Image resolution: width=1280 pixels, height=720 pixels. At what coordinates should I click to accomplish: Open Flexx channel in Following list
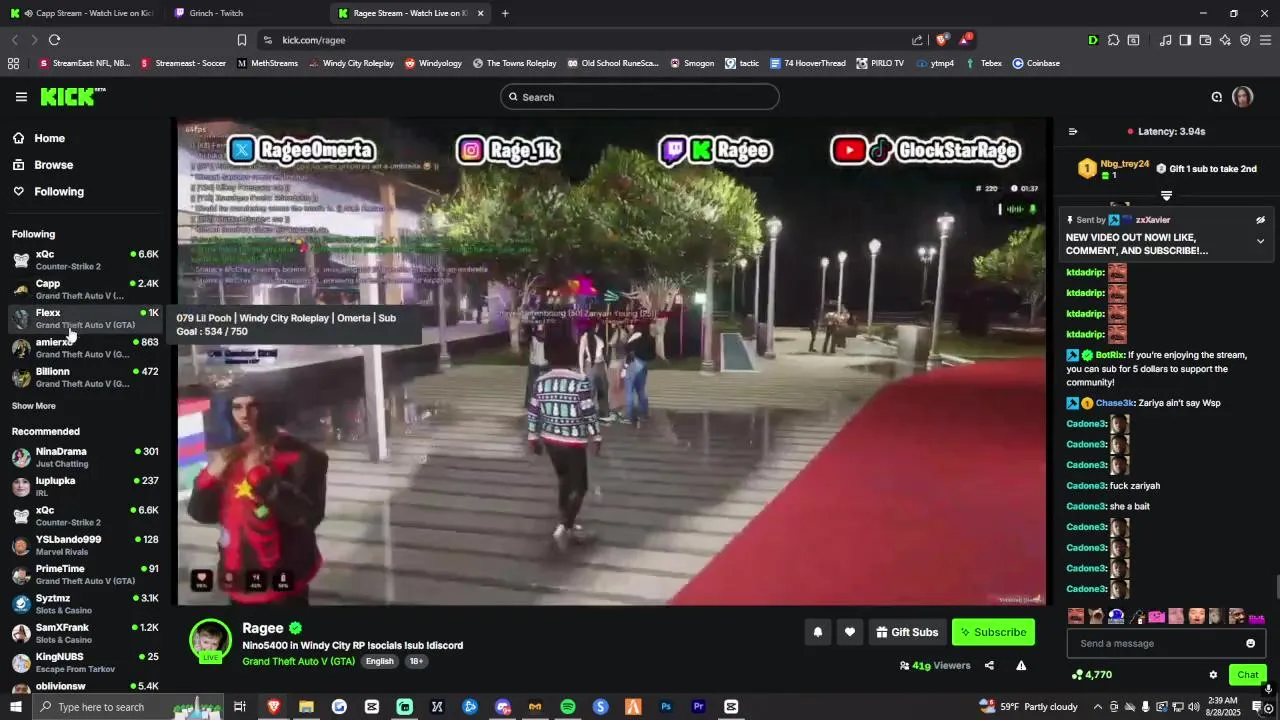(x=85, y=318)
